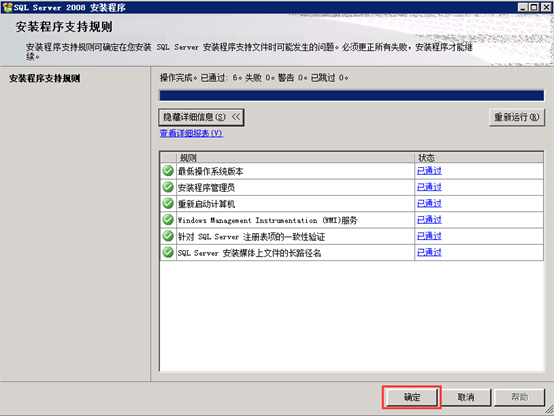This screenshot has height=416, width=554.
Task: Select 安装程序支持规则 step in left pane
Action: pyautogui.click(x=45, y=78)
